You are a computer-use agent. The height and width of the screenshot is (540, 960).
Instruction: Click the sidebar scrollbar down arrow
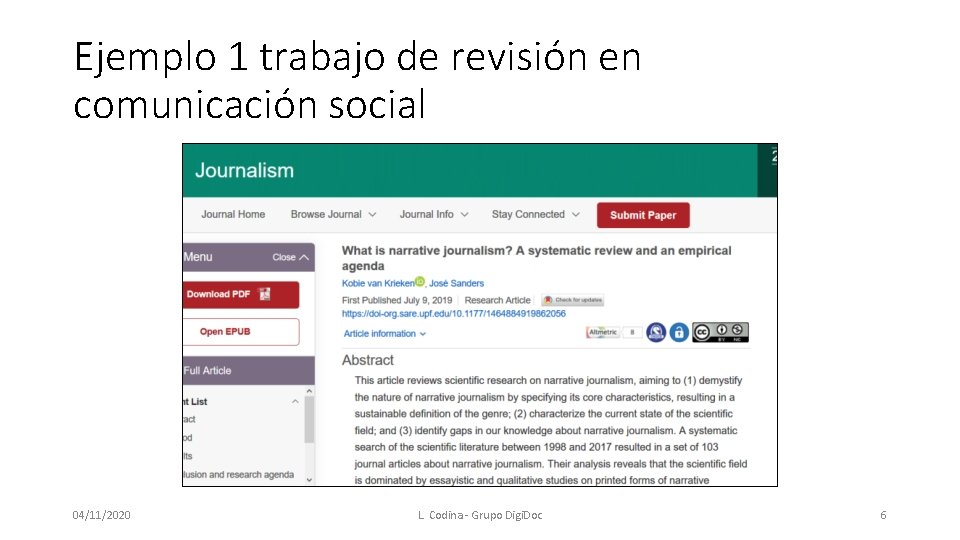tap(309, 480)
